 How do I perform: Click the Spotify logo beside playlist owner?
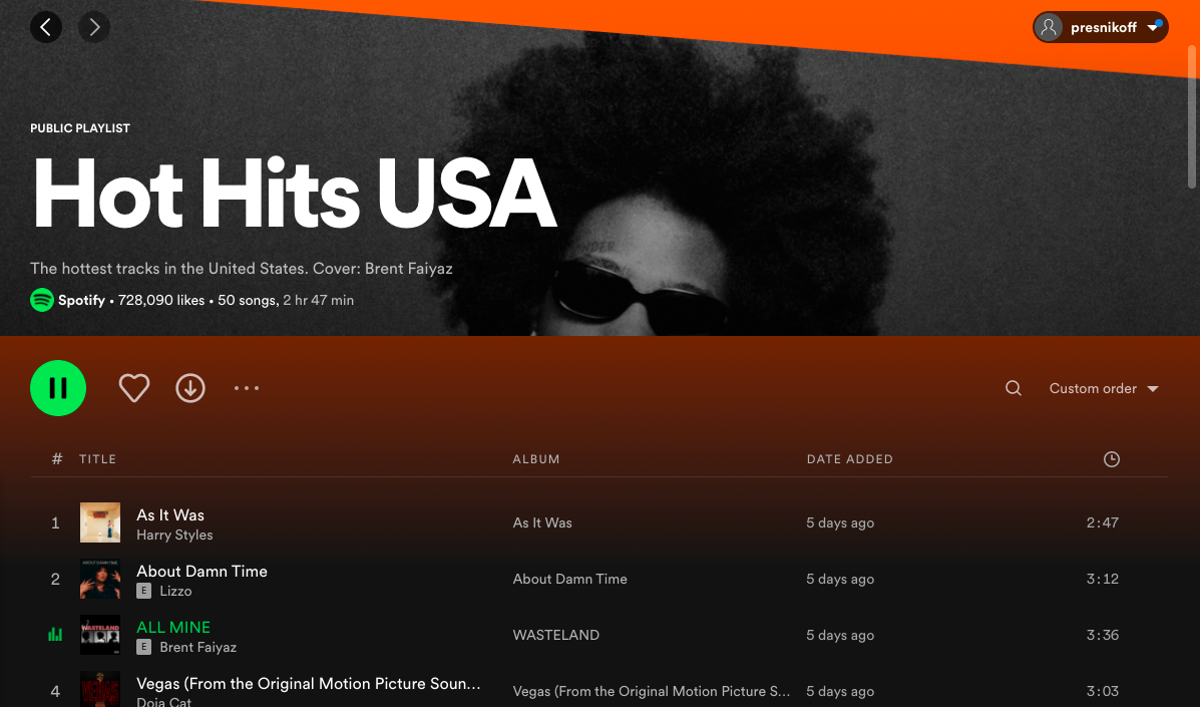tap(41, 300)
